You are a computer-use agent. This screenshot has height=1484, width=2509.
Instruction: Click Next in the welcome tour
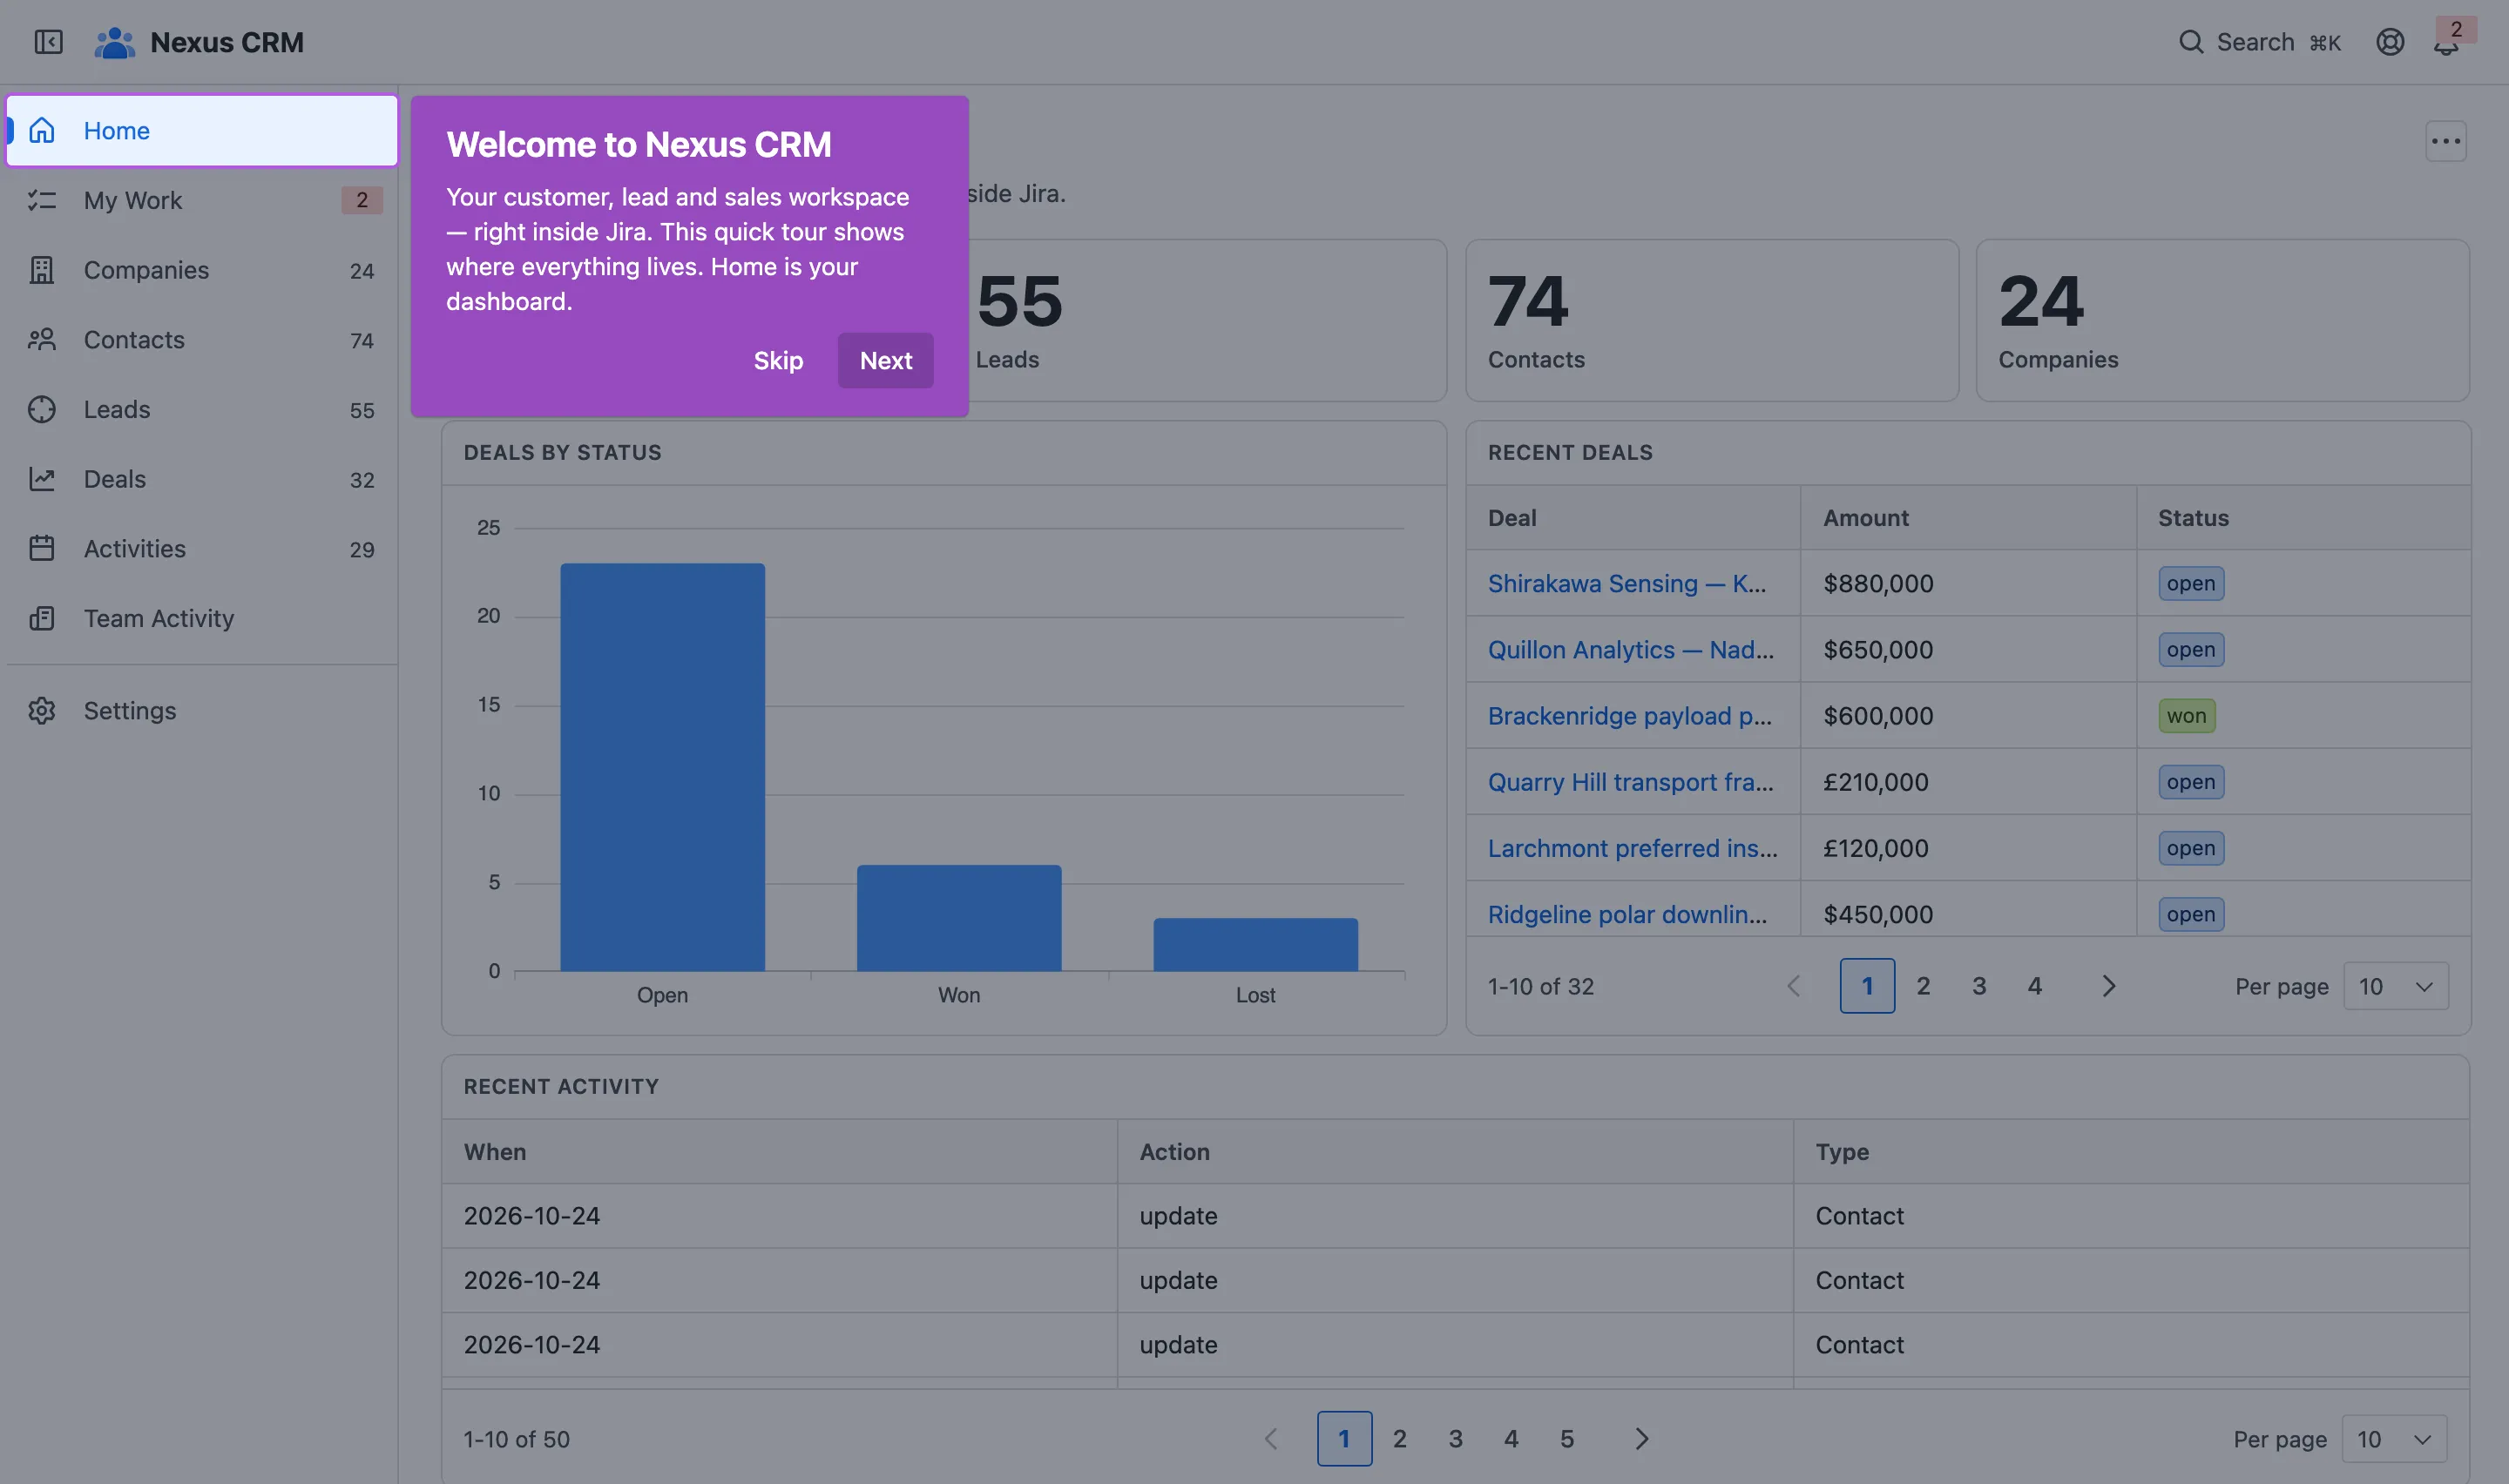885,360
